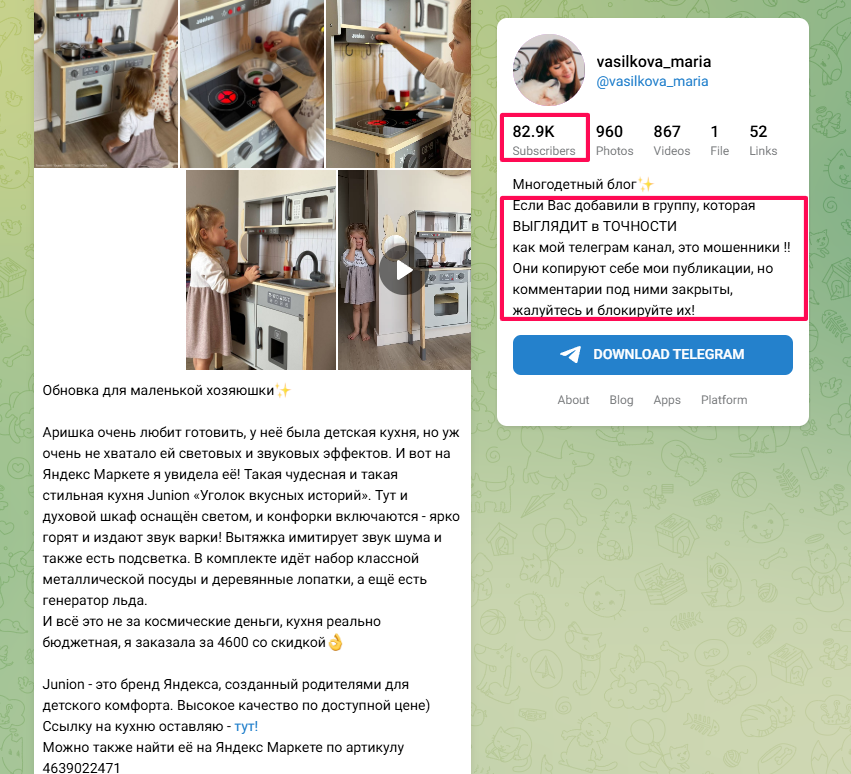Open the first photo of the full toy kitchen
Image resolution: width=851 pixels, height=774 pixels.
point(106,84)
